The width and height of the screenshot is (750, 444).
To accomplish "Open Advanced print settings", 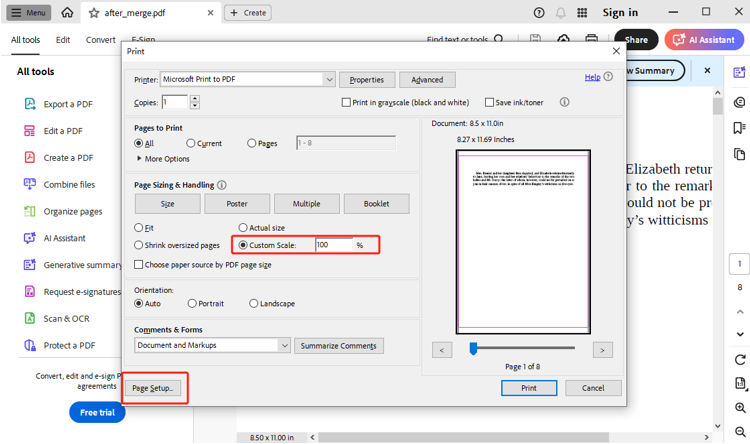I will tap(427, 80).
